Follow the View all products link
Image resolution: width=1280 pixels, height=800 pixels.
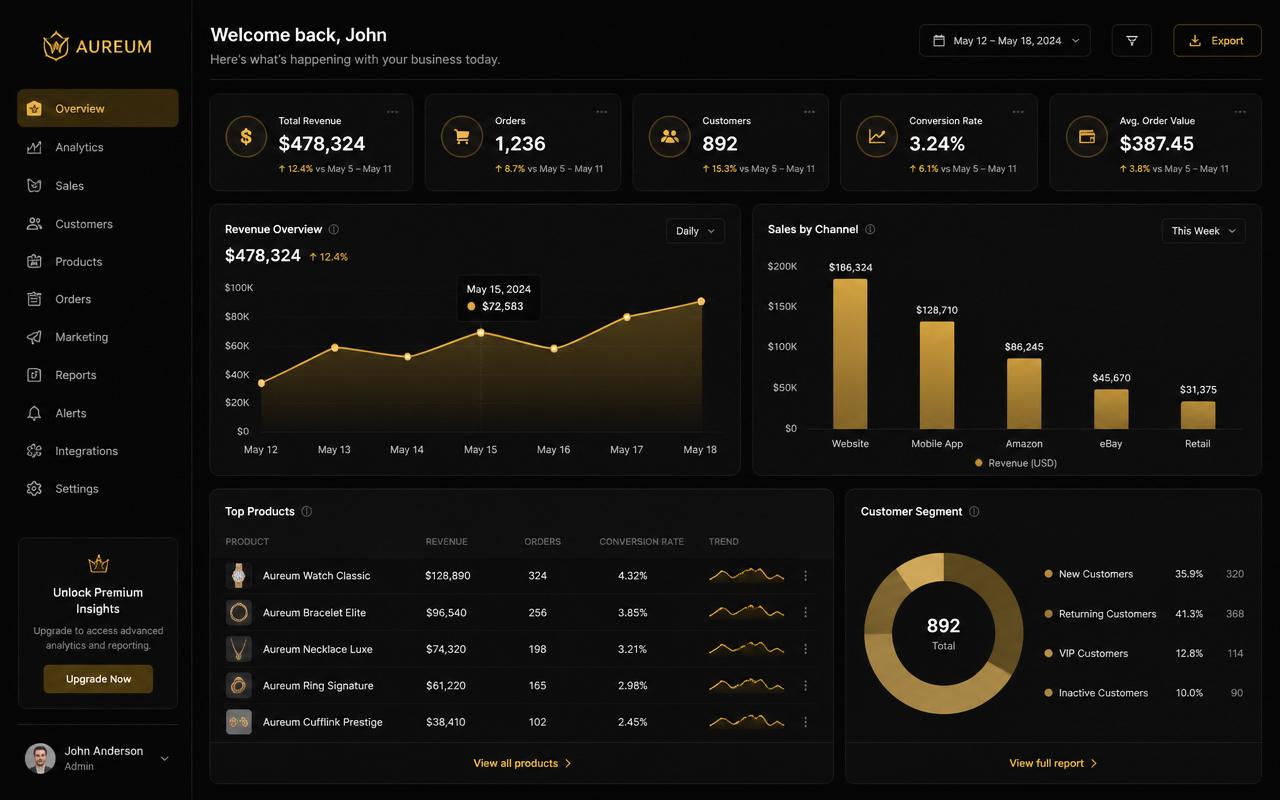coord(522,763)
